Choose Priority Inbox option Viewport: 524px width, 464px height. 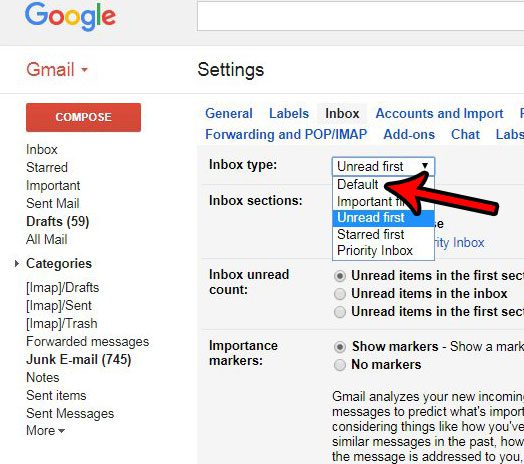[383, 251]
